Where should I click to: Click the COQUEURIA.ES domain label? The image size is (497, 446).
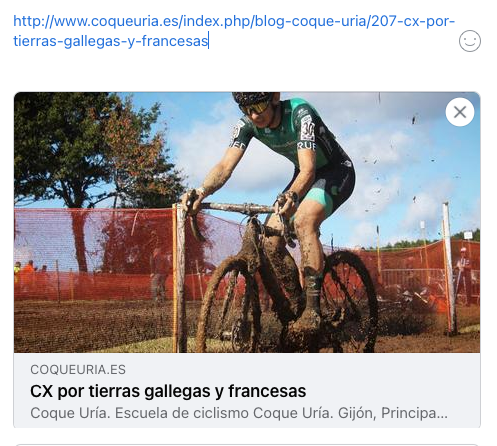(x=78, y=369)
